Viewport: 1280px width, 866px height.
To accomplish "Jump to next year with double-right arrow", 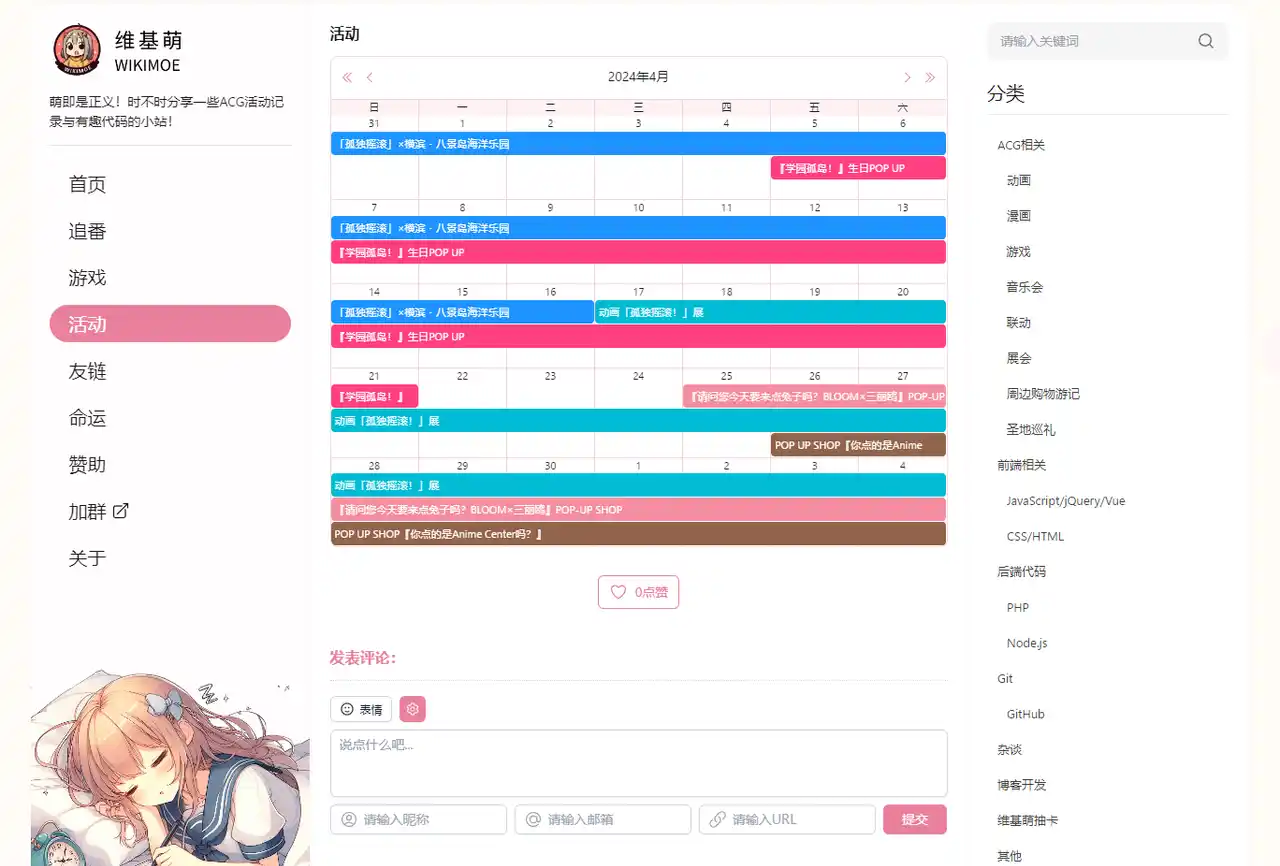I will click(x=930, y=77).
